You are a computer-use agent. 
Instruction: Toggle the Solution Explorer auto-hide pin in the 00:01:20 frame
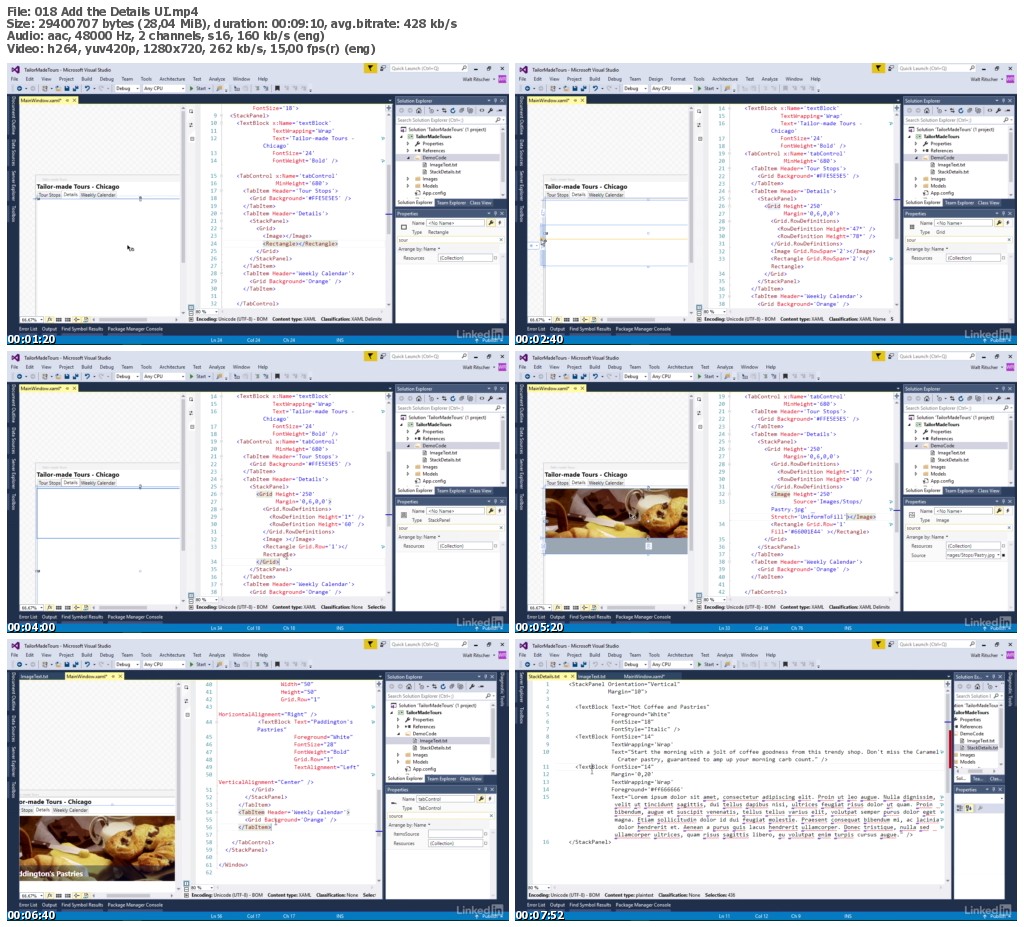coord(495,101)
